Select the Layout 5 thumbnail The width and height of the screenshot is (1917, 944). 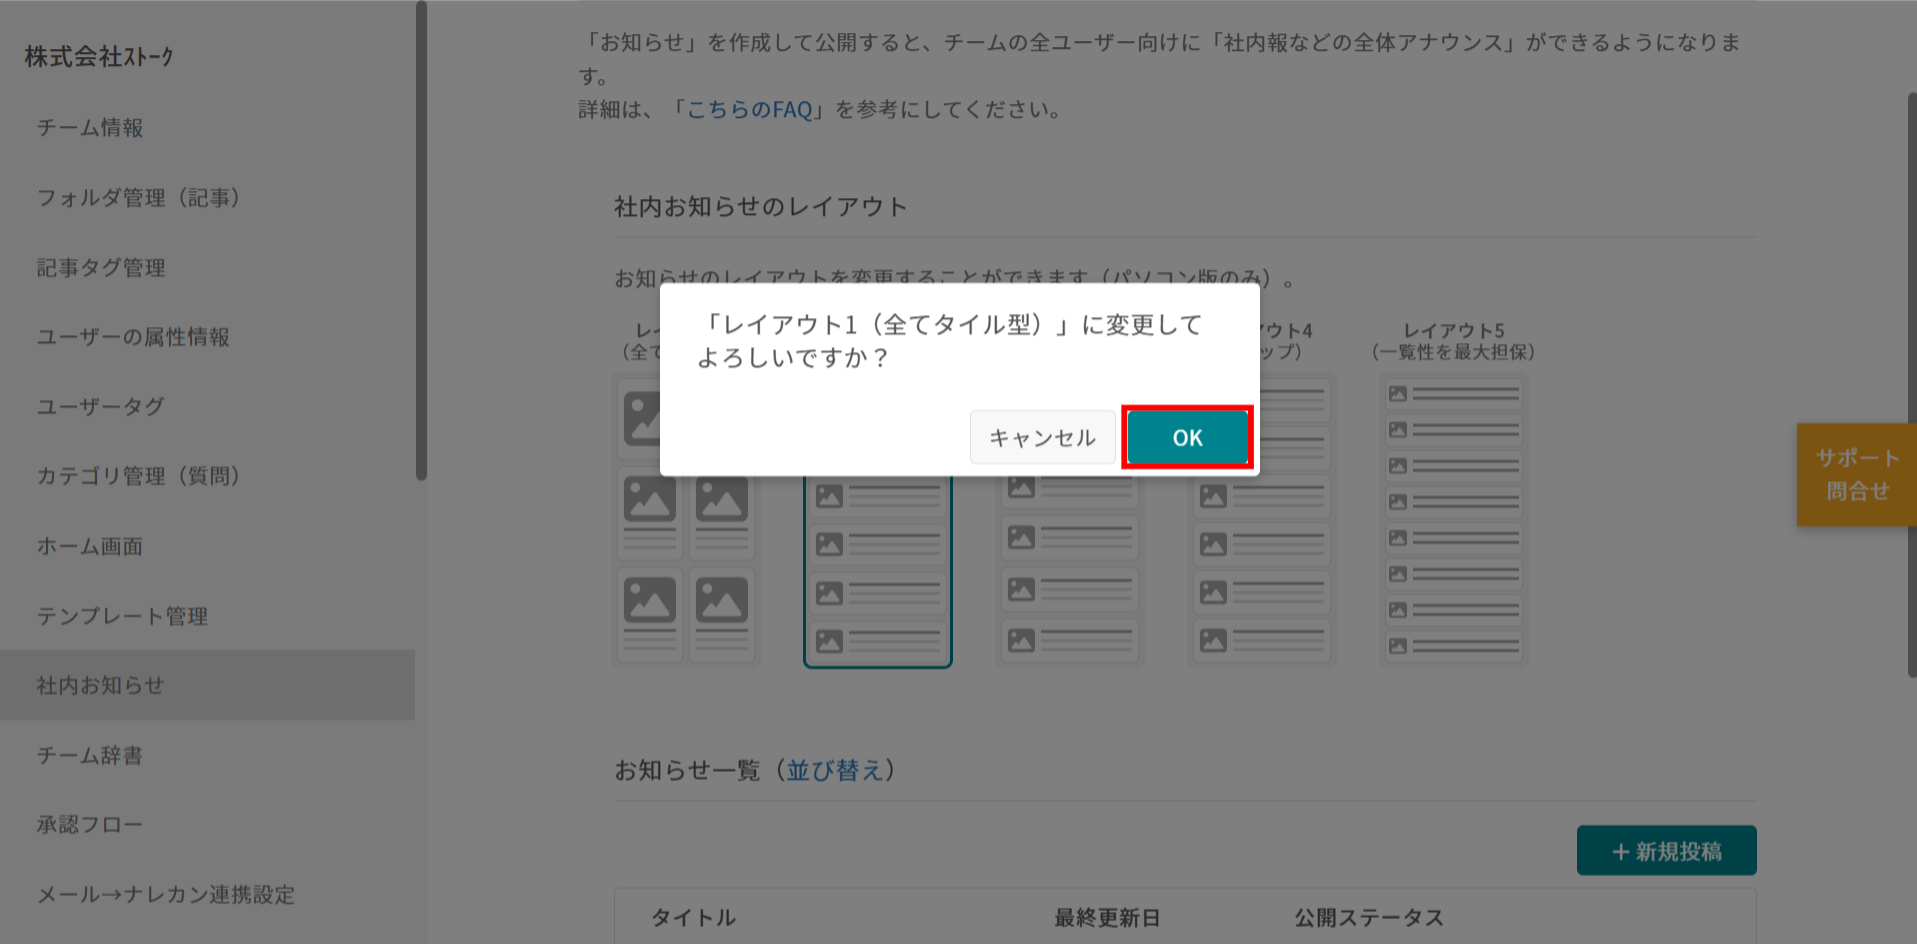click(1453, 520)
